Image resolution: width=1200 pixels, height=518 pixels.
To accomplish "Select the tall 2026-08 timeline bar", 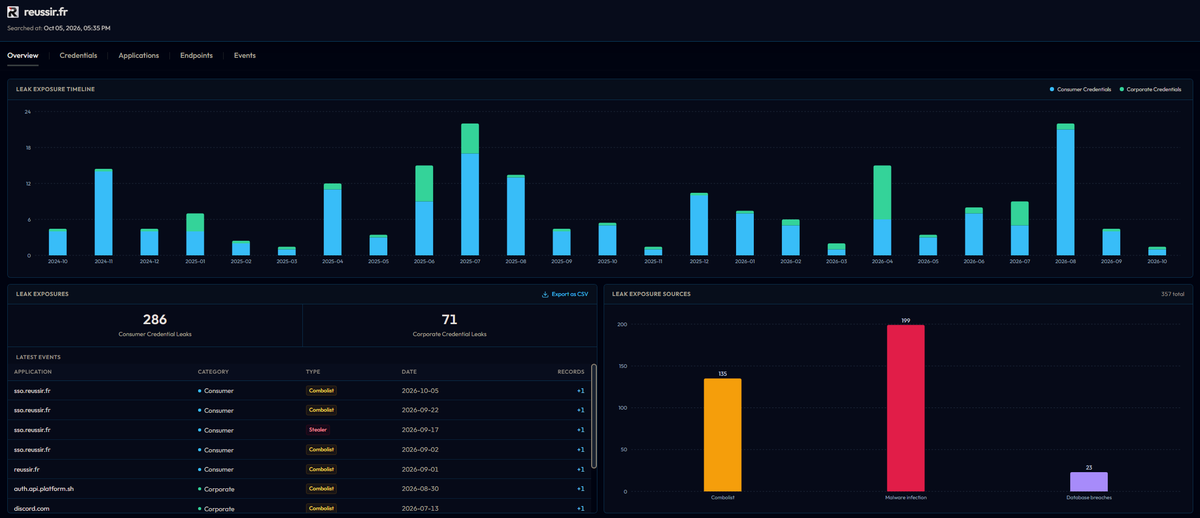I will (1066, 189).
